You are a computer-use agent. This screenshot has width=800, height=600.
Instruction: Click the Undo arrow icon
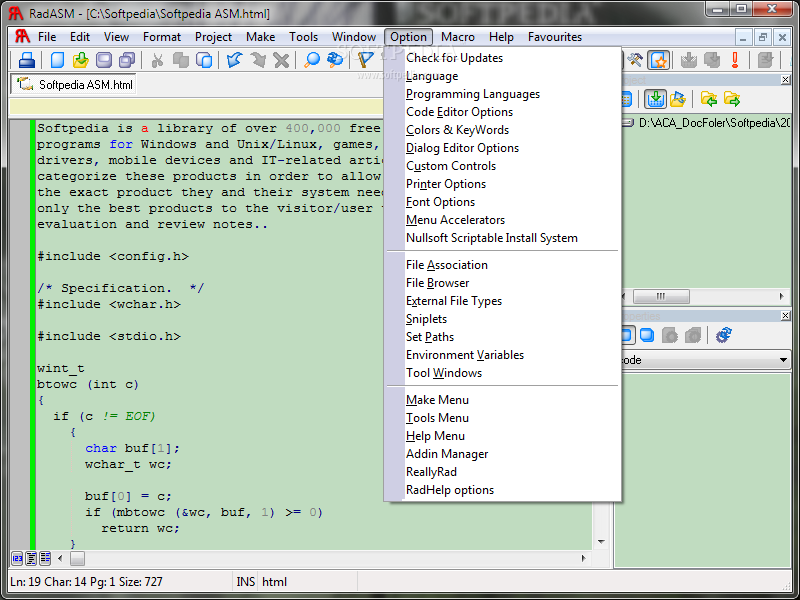[234, 60]
